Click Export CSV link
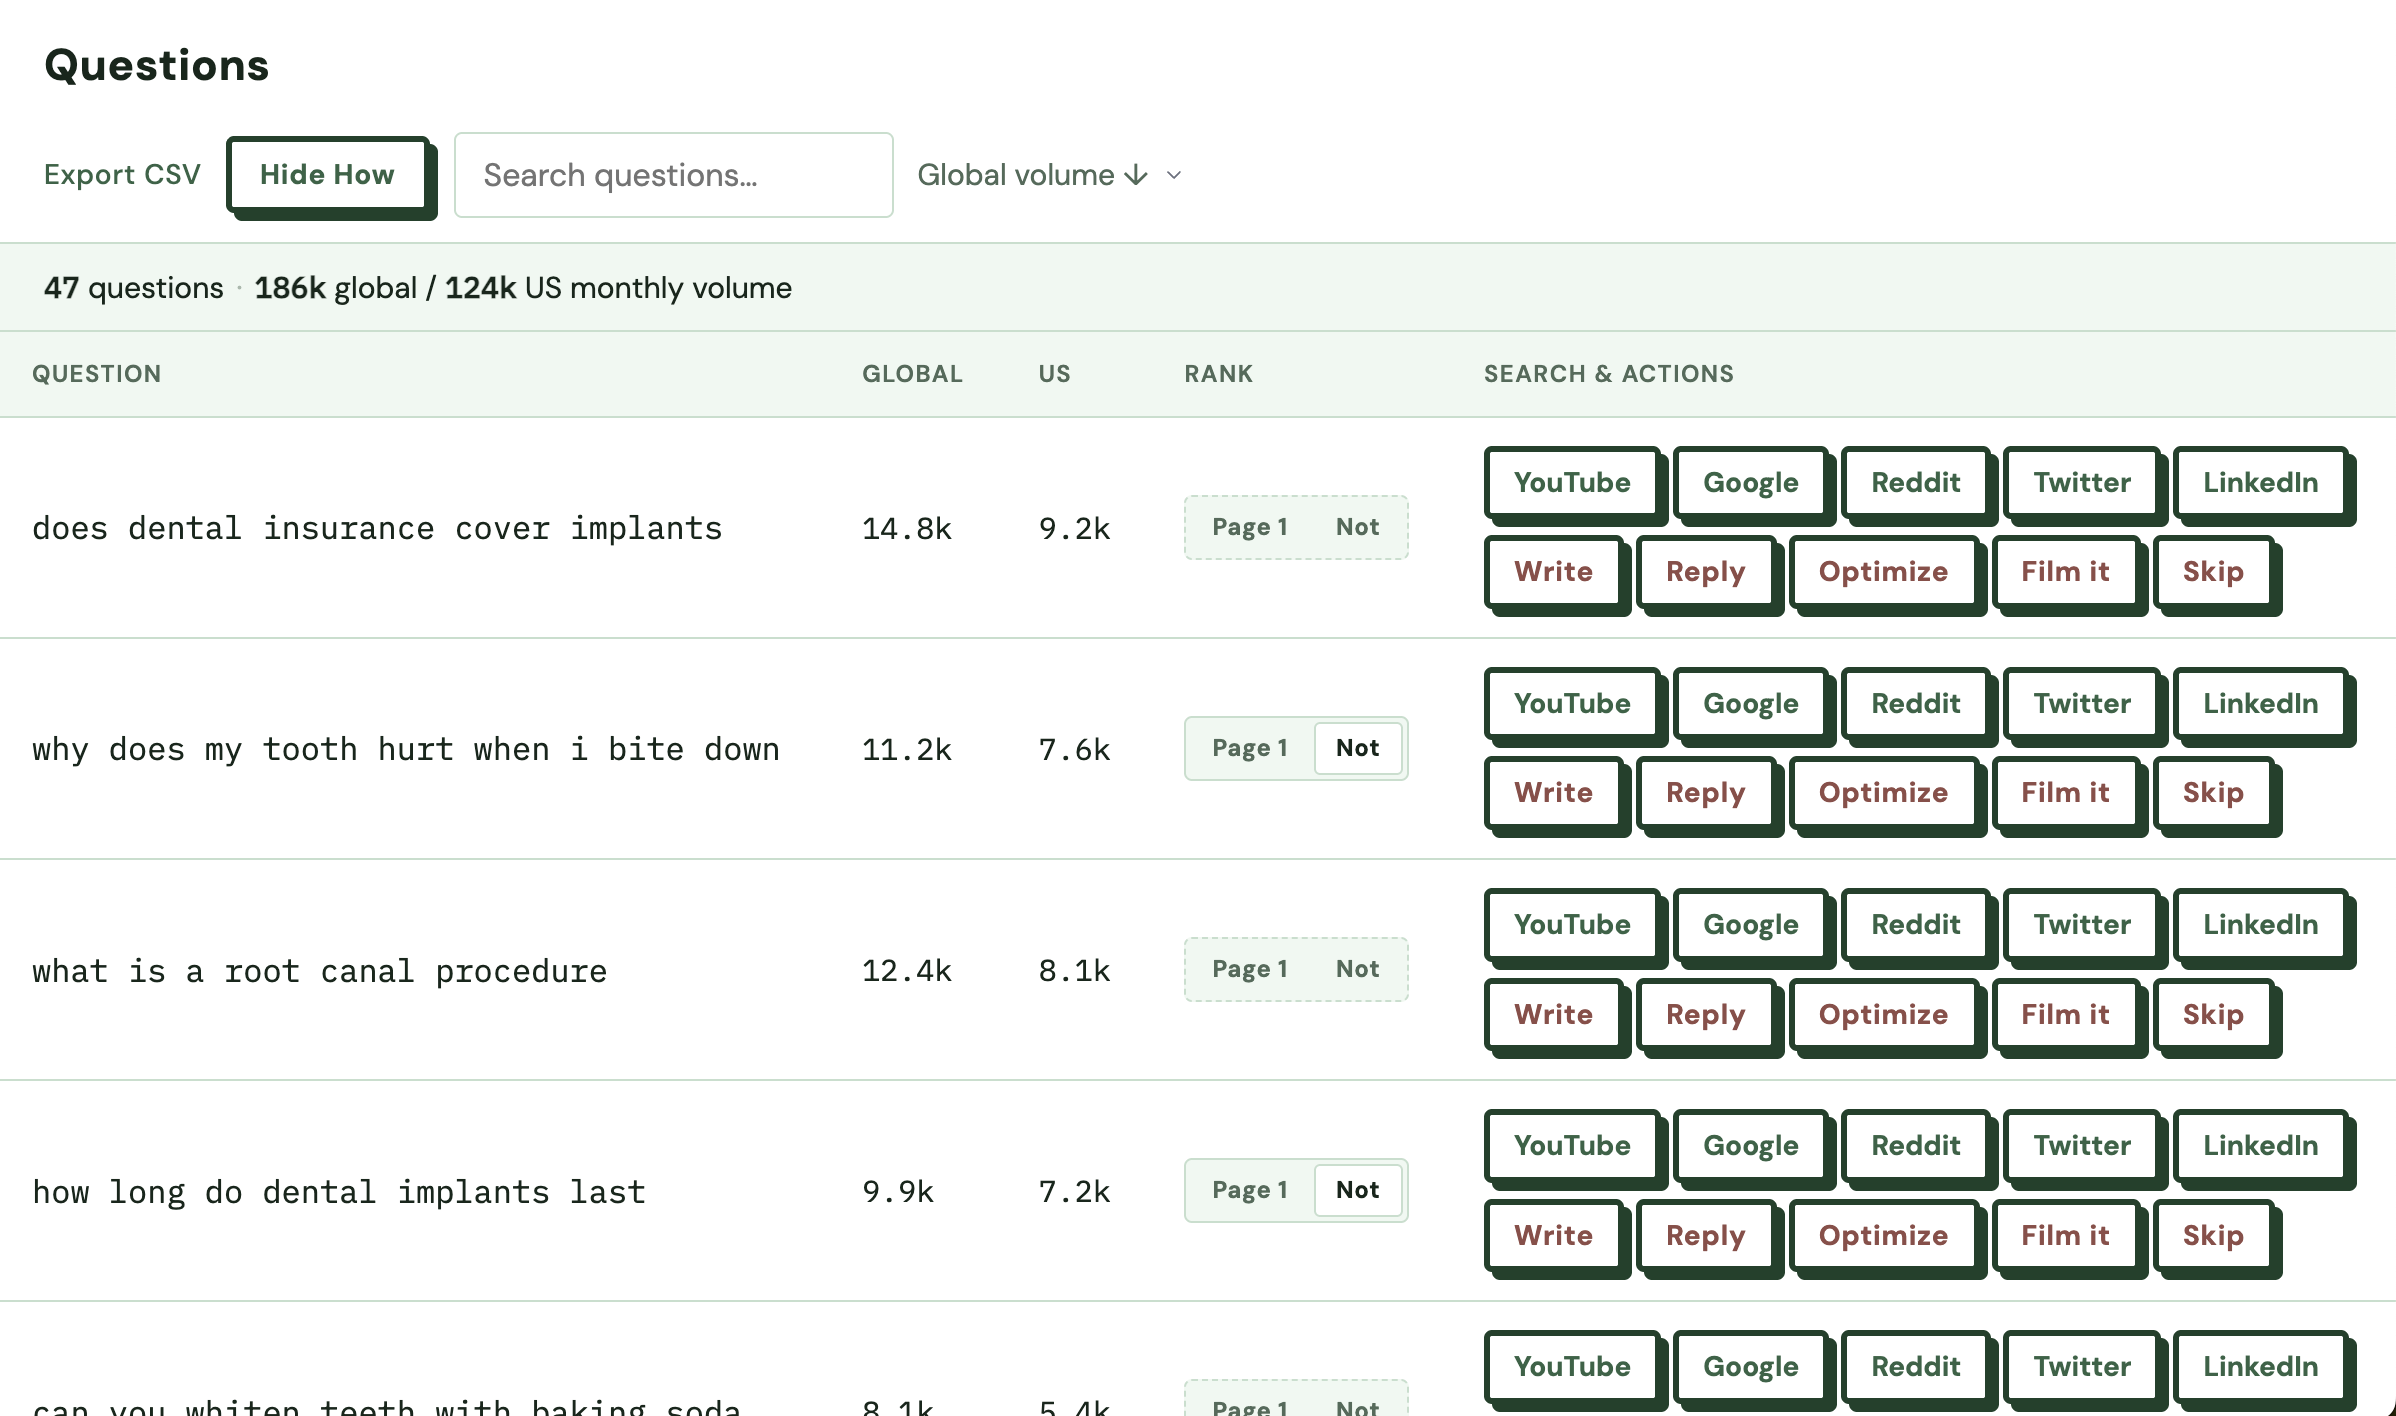The height and width of the screenshot is (1416, 2396). point(122,175)
